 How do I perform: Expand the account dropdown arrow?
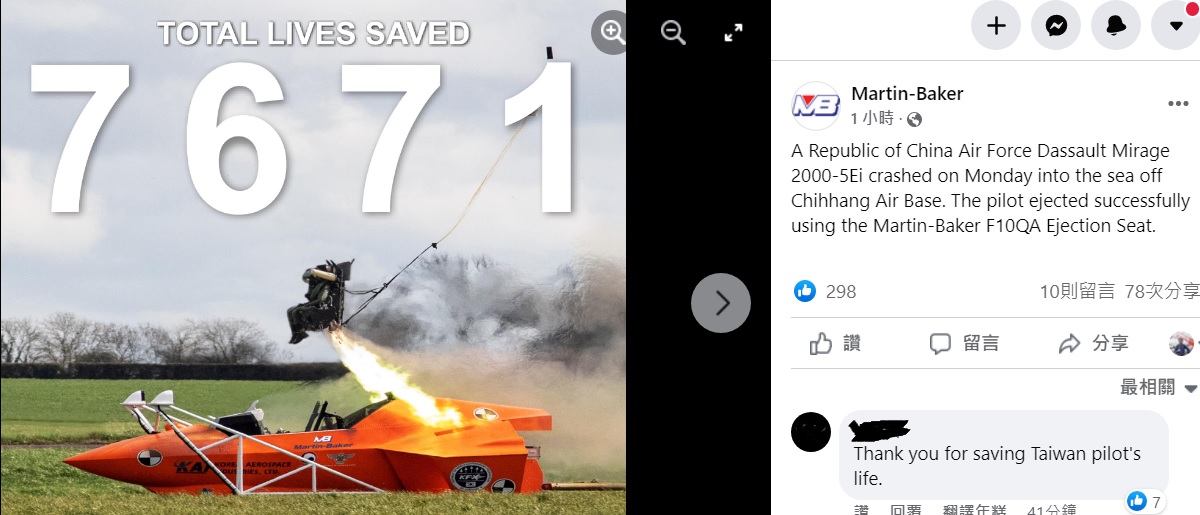point(1176,26)
